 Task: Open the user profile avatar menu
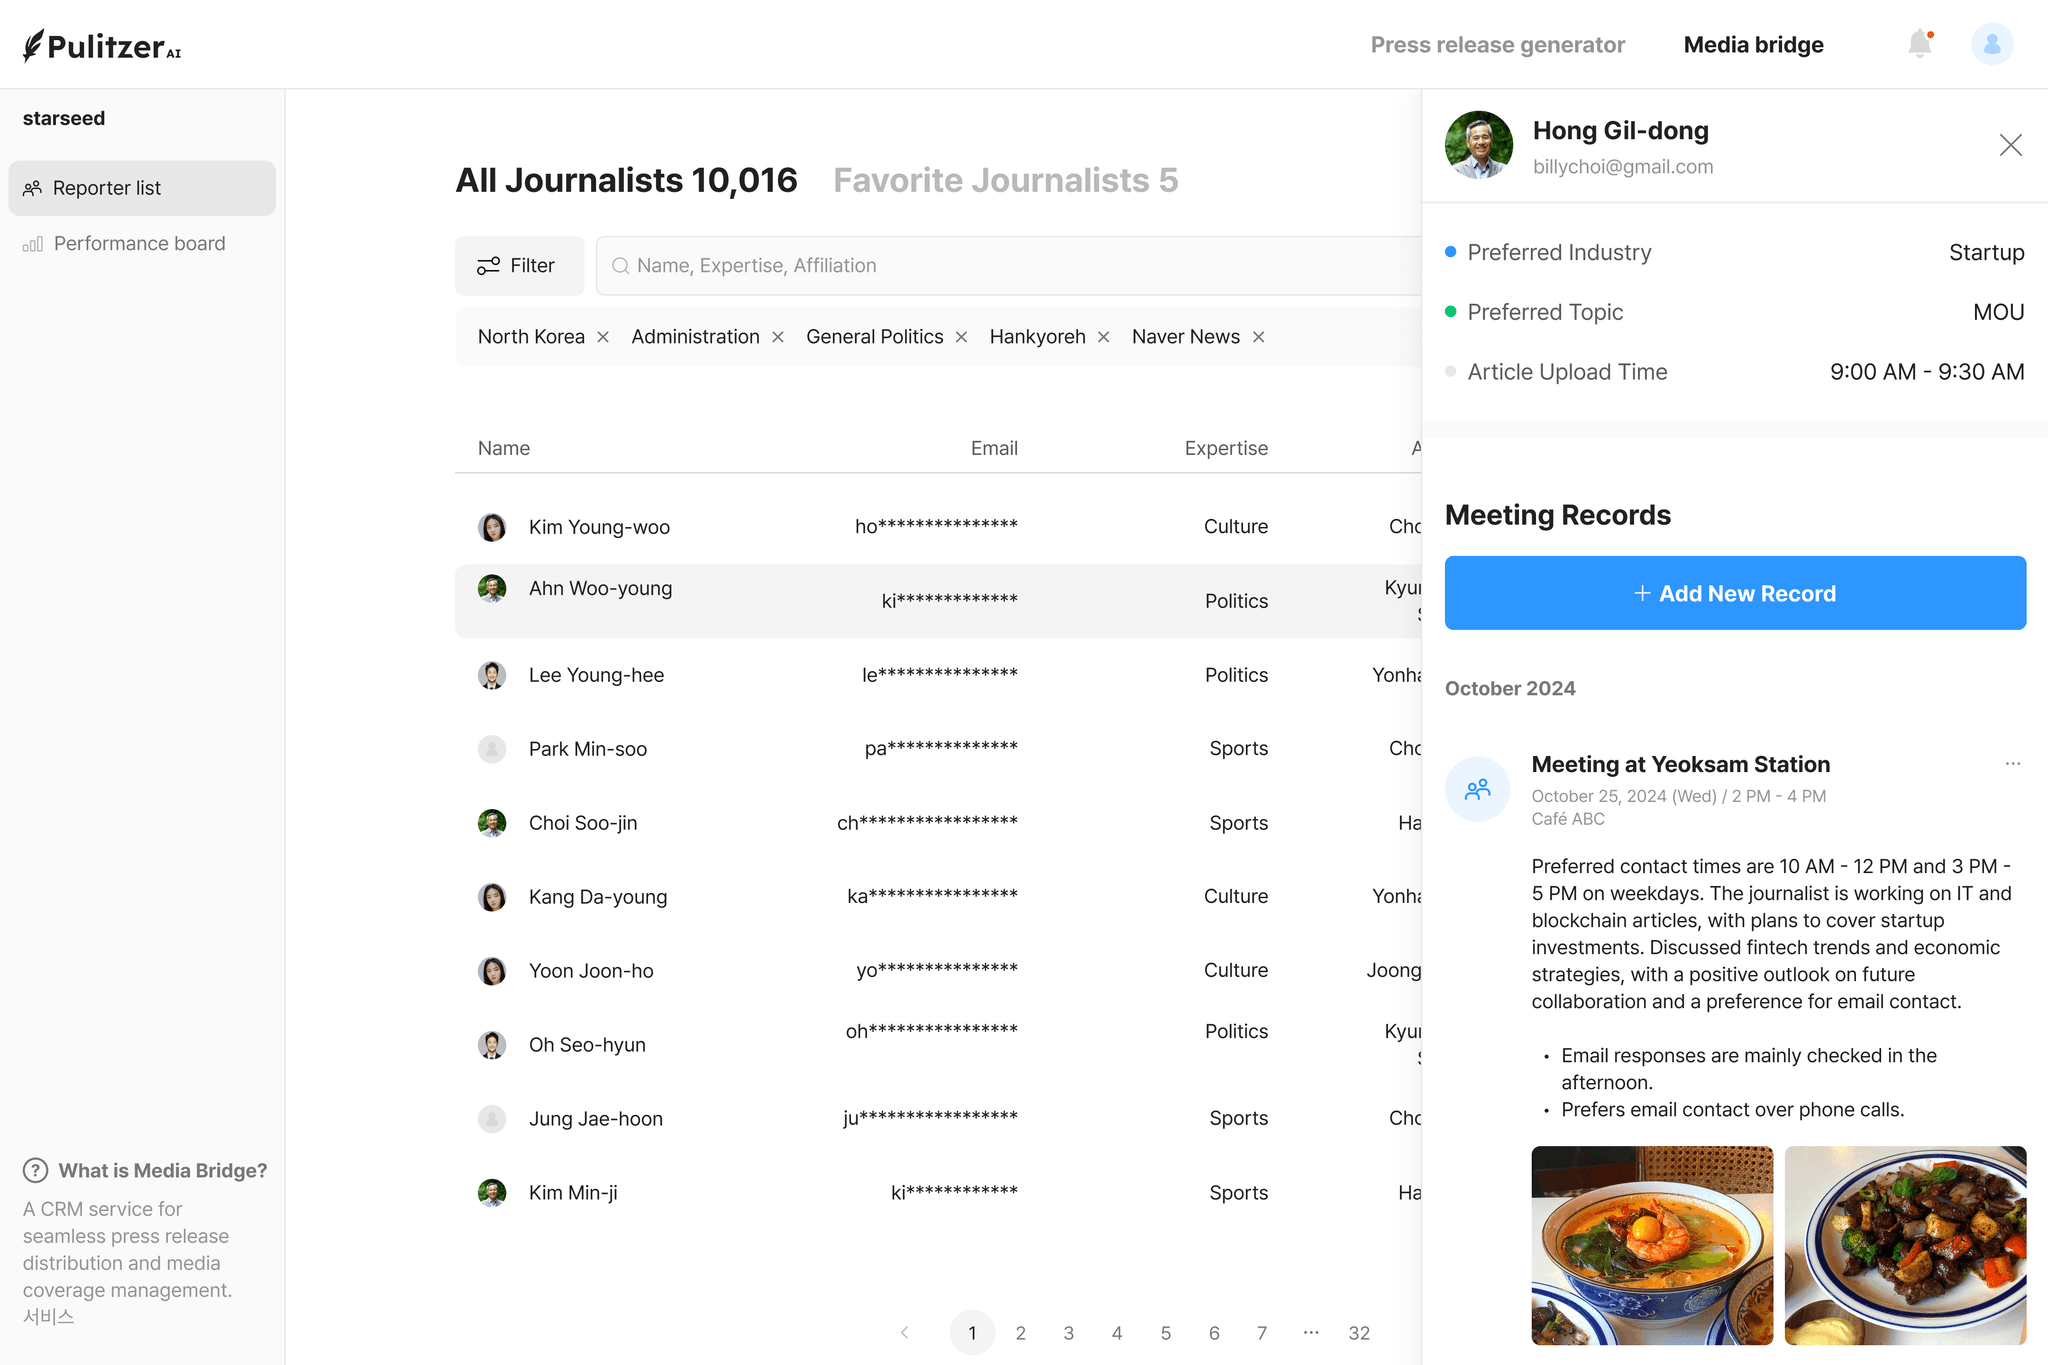coord(1991,44)
